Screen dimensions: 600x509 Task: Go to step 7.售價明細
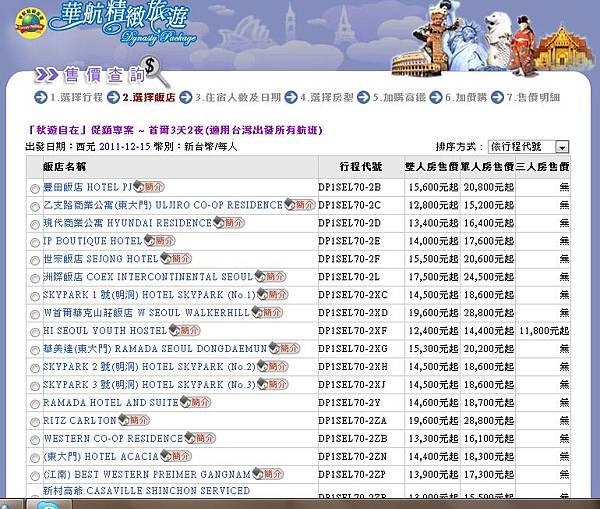(x=533, y=97)
